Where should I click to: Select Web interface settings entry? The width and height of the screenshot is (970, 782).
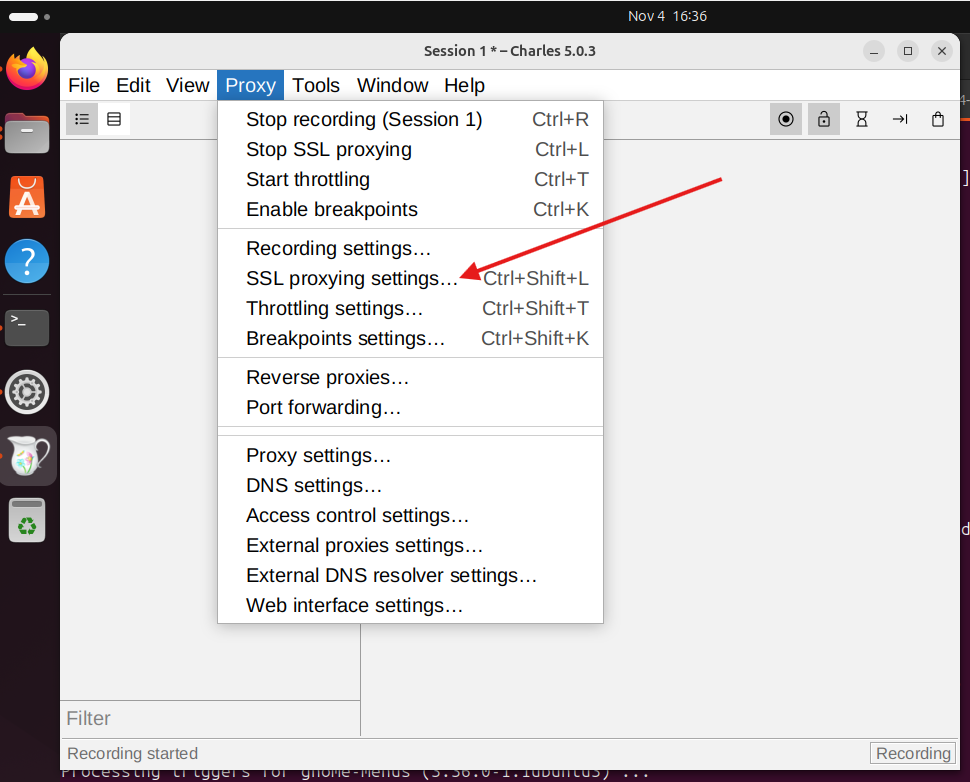(x=354, y=606)
